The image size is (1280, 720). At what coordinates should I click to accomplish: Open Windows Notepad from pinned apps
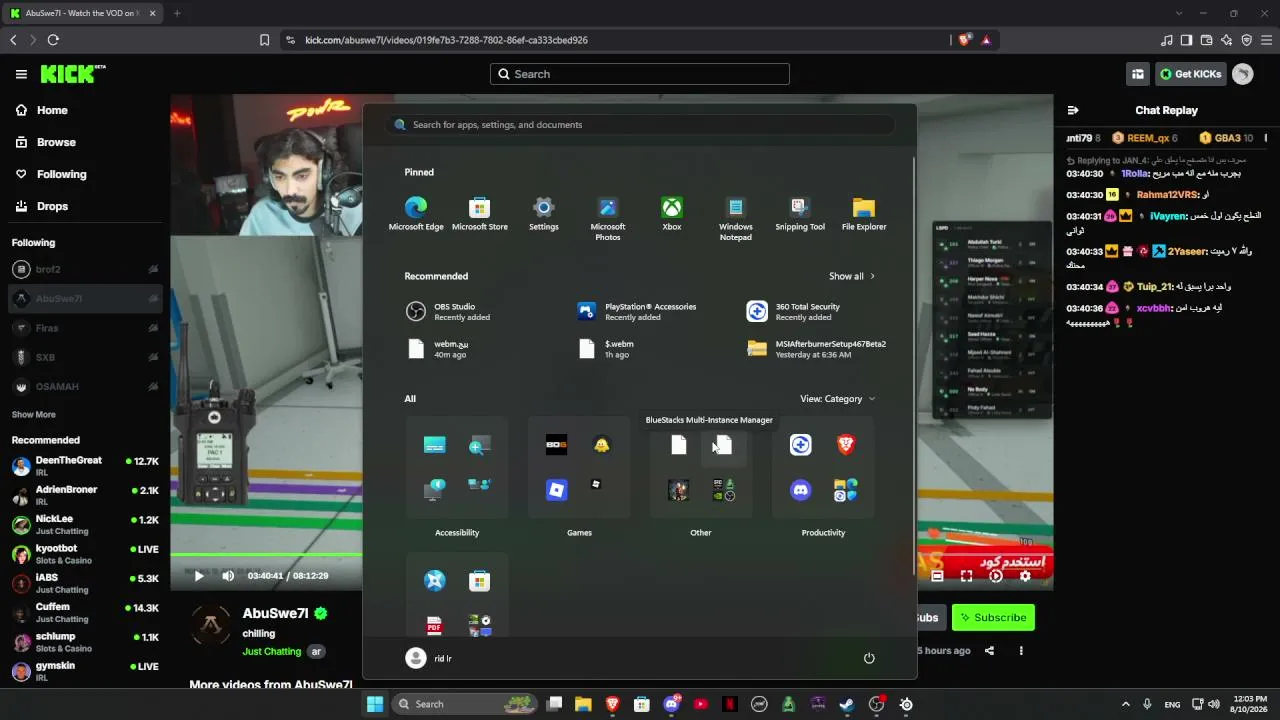tap(736, 219)
